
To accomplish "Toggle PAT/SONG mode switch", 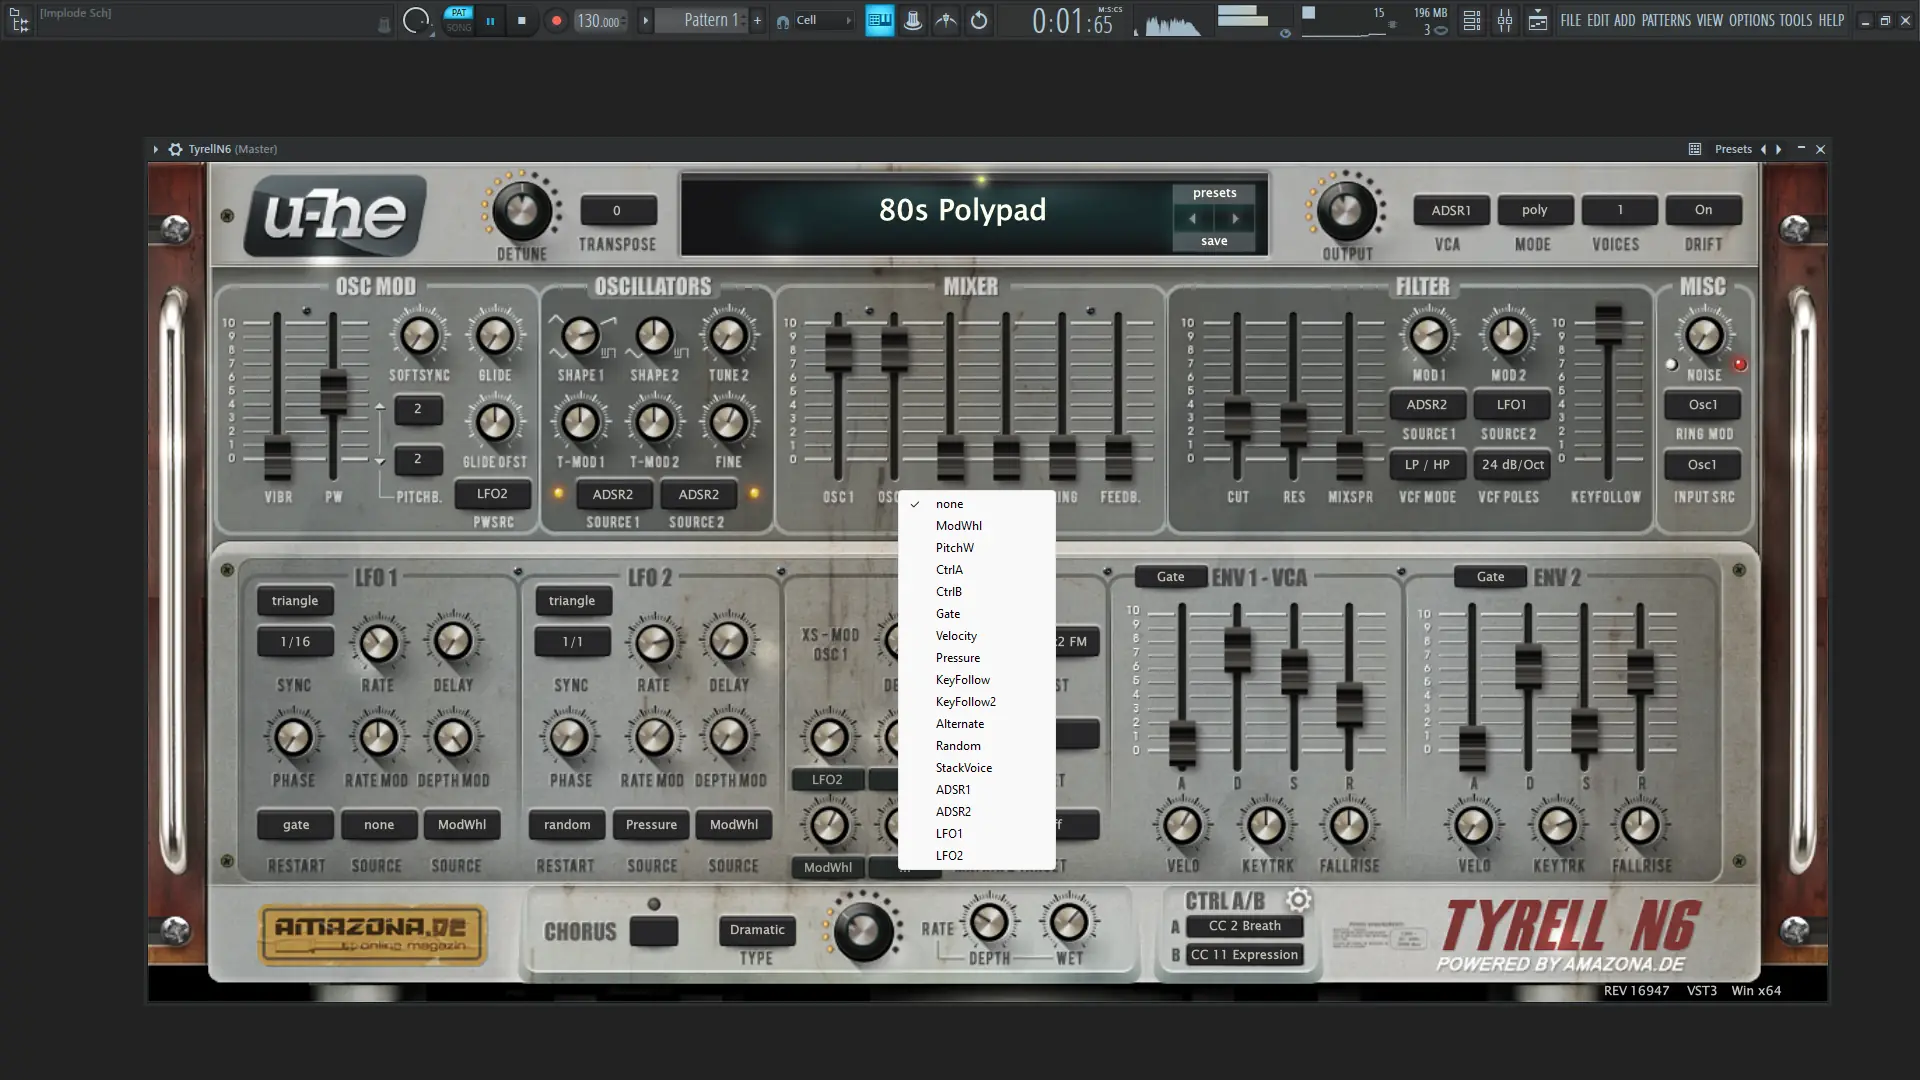I will pos(458,20).
